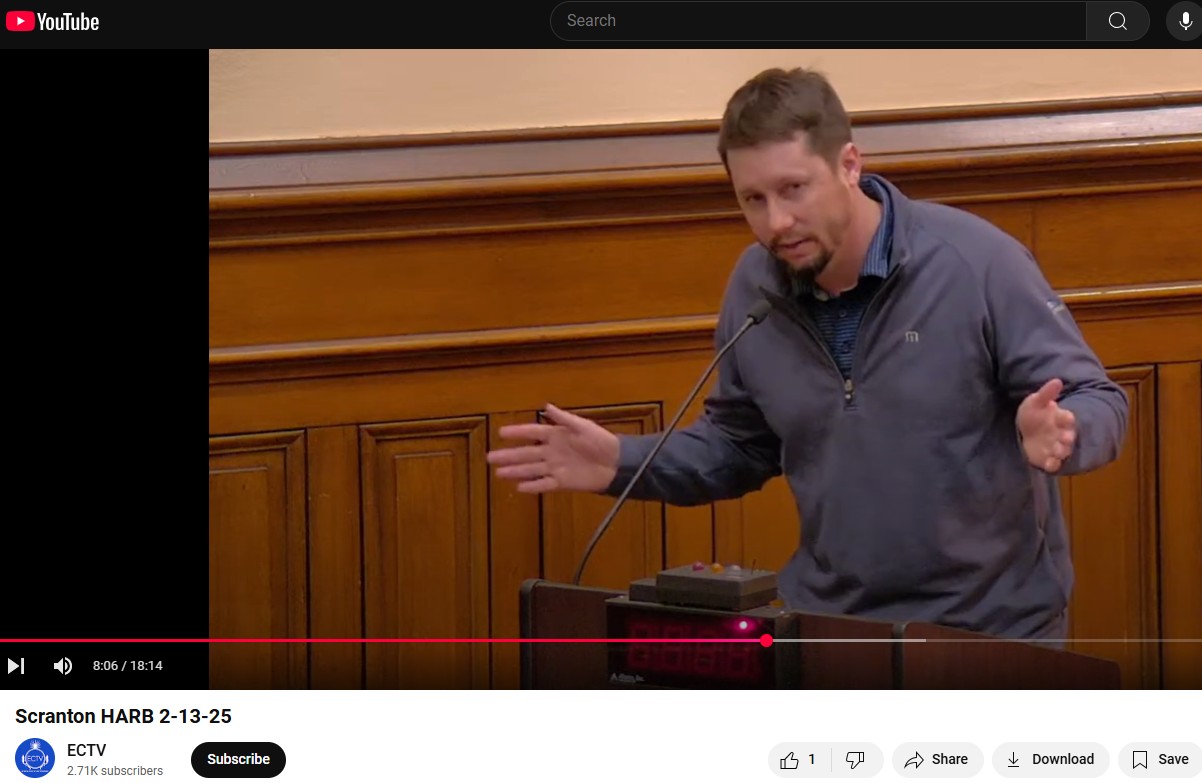The image size is (1202, 783).
Task: Mute the video volume speaker icon
Action: pyautogui.click(x=63, y=666)
